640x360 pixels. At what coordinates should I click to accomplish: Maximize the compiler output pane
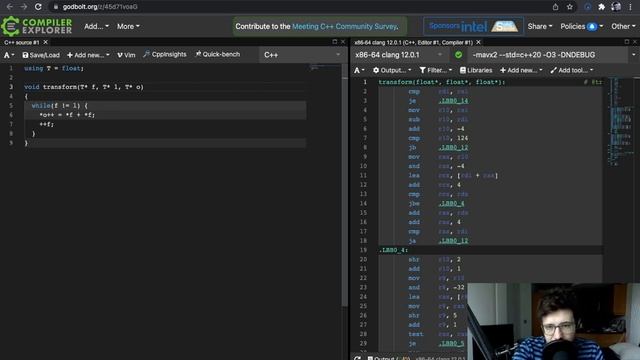coord(627,42)
